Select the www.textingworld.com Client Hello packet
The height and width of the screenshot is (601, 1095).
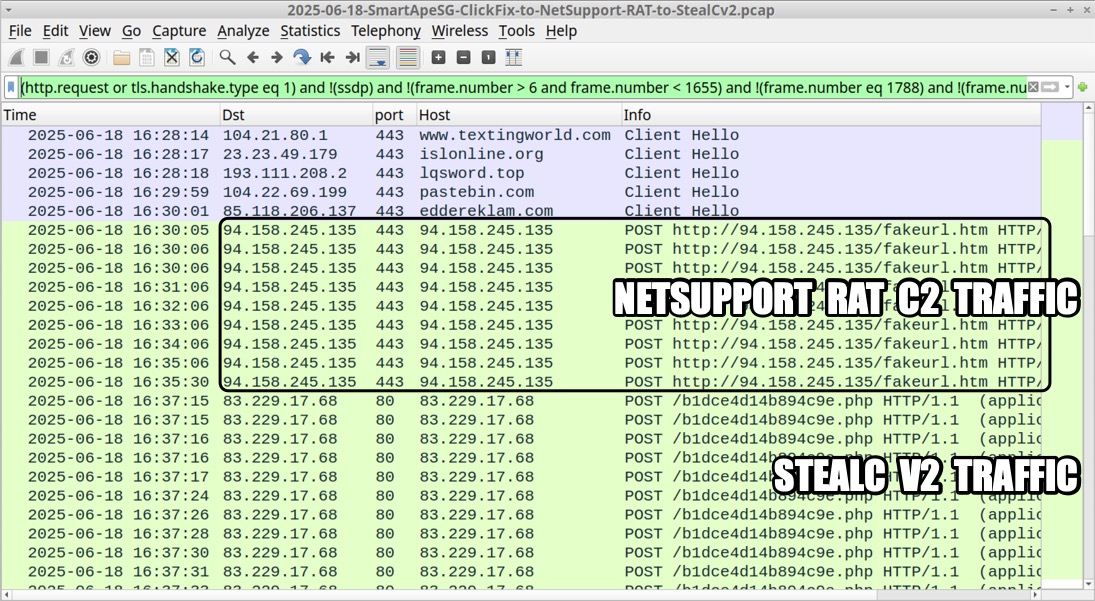[x=521, y=135]
